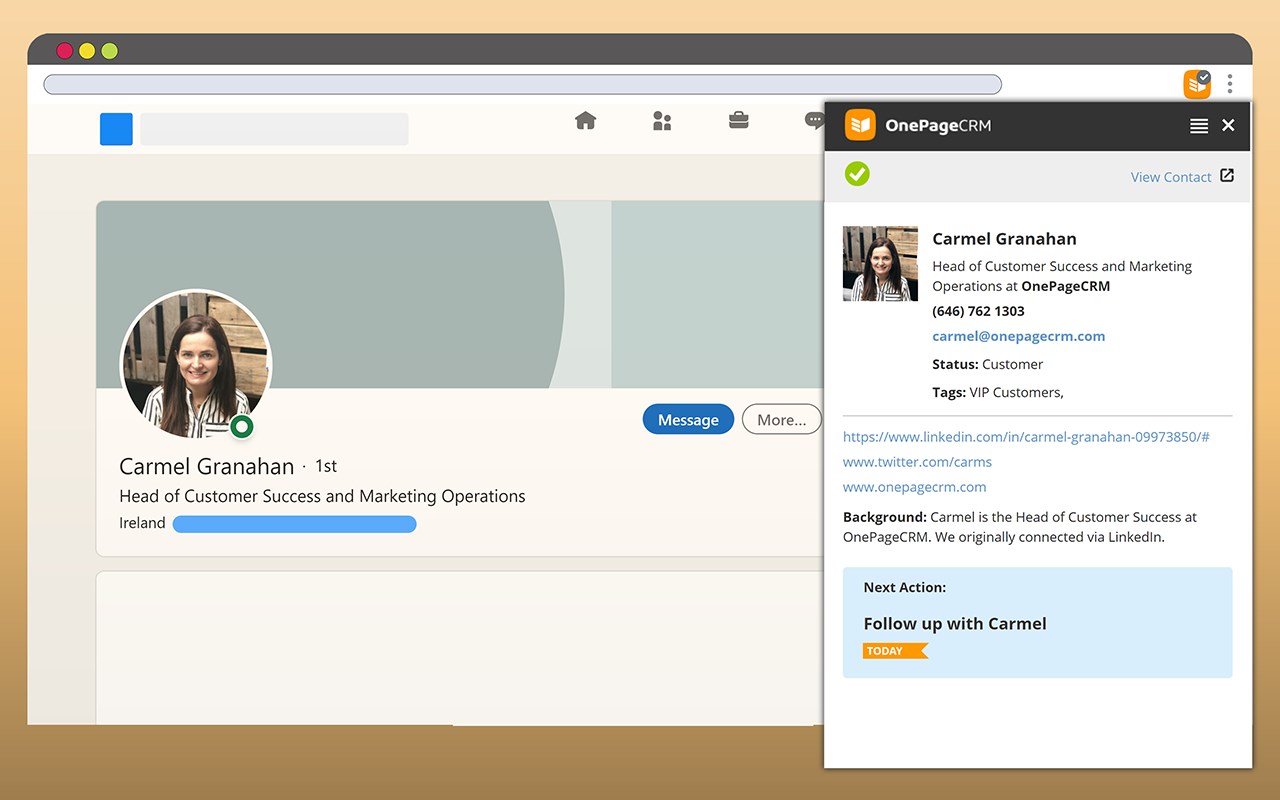Click the green checkmark status icon

pos(857,174)
